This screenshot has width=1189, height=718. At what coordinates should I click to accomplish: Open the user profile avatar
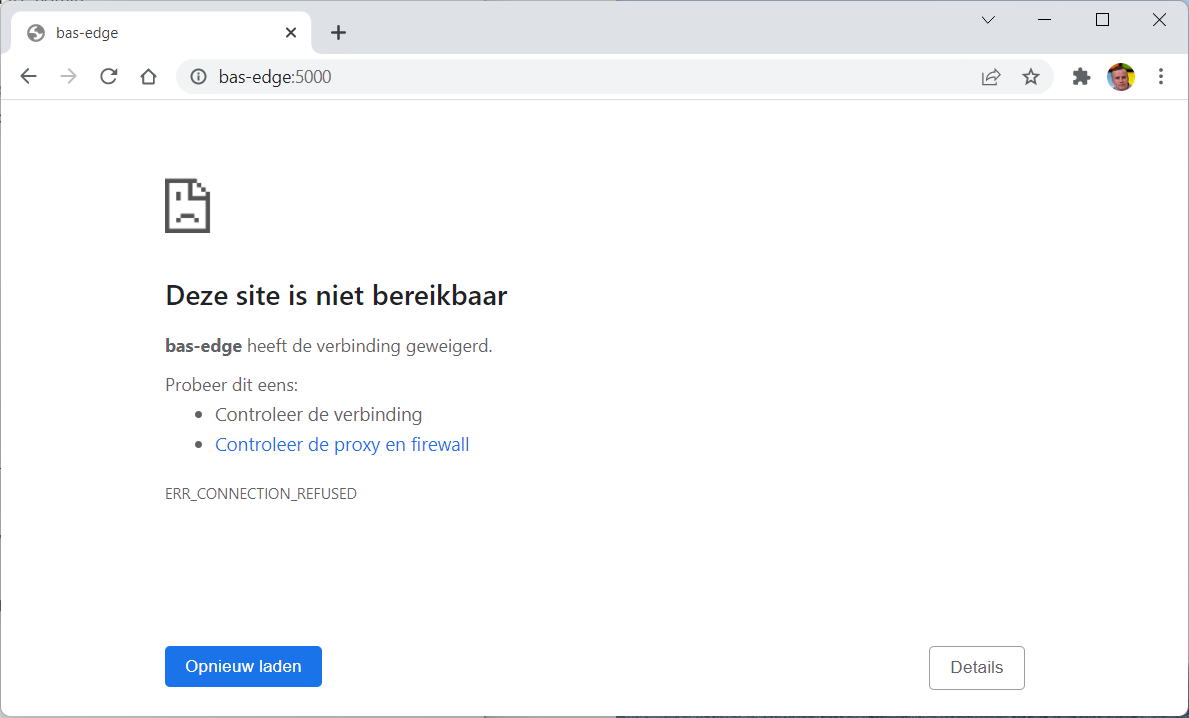[1121, 77]
